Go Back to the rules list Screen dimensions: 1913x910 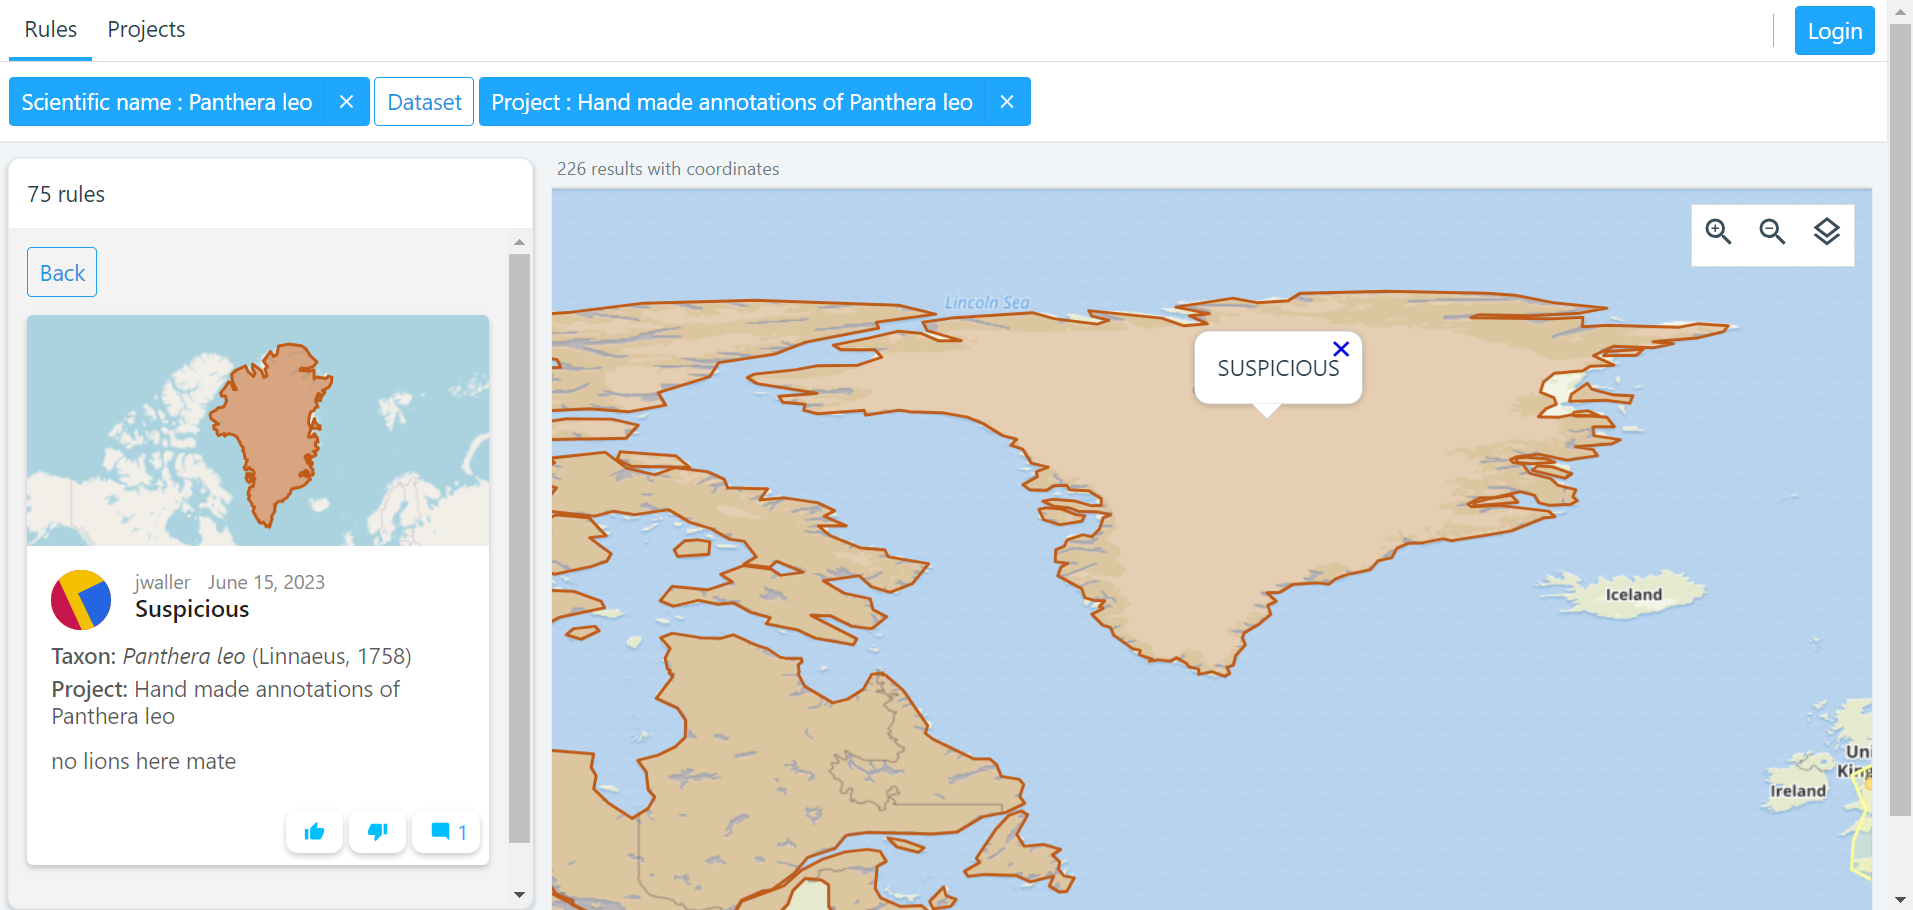62,273
